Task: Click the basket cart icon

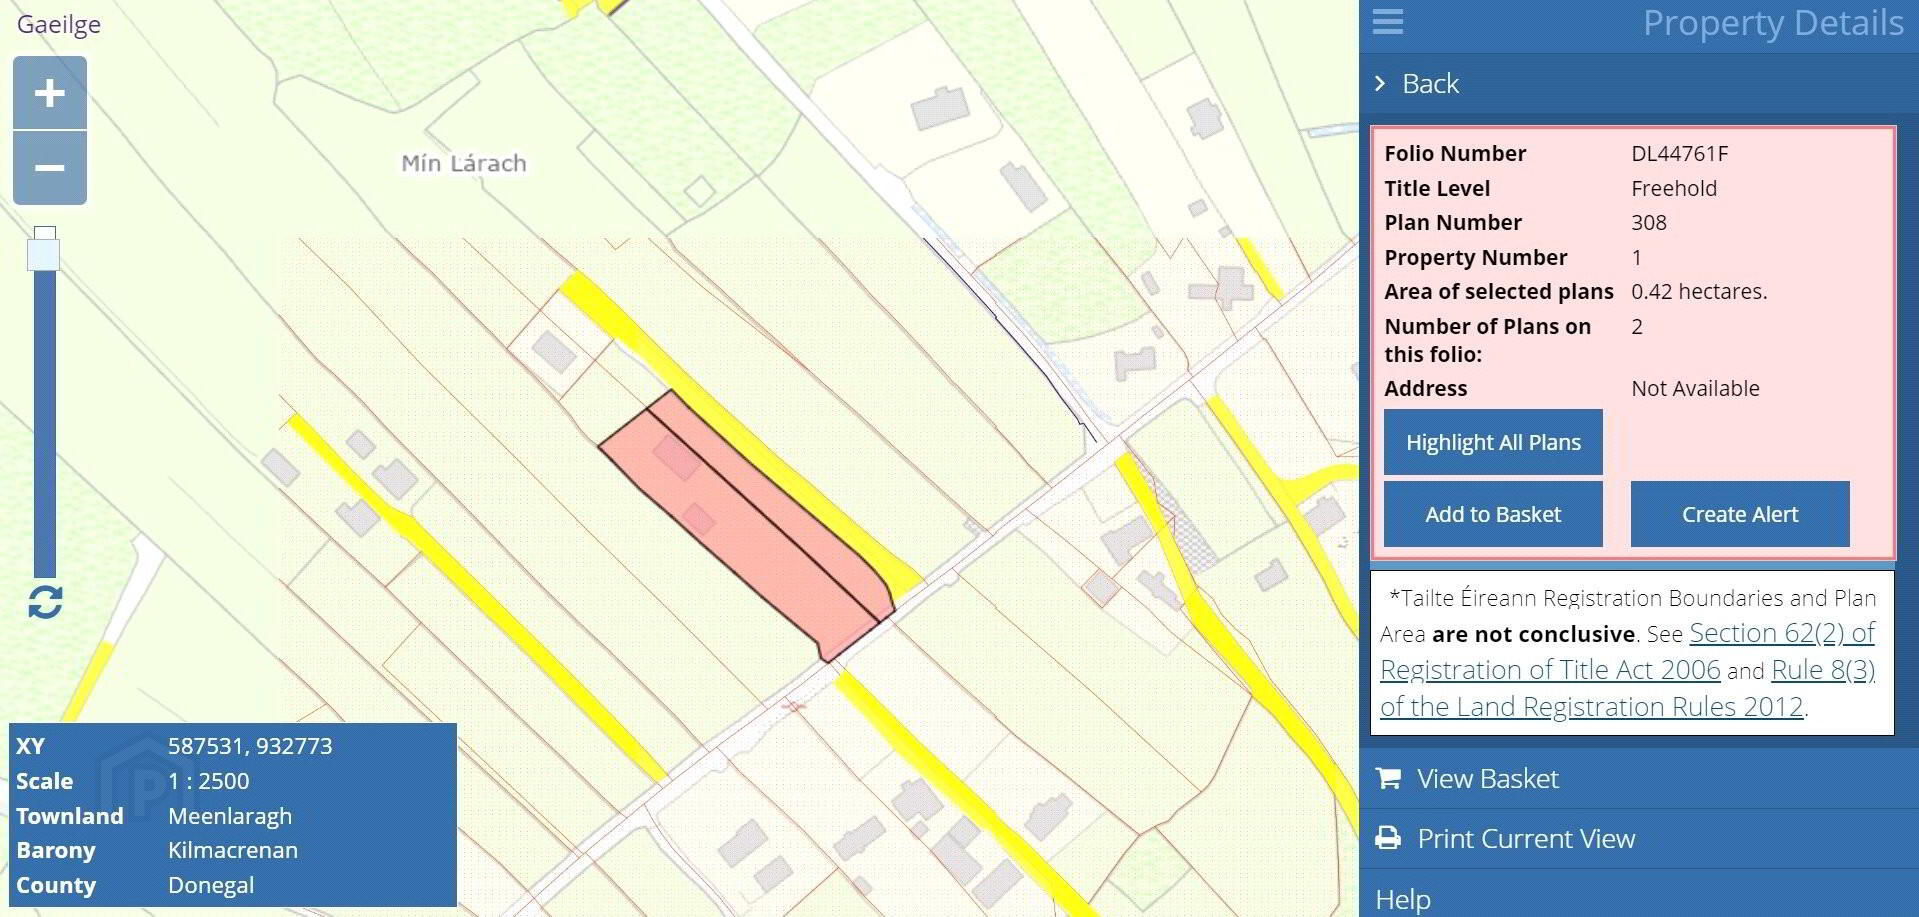Action: pyautogui.click(x=1388, y=778)
